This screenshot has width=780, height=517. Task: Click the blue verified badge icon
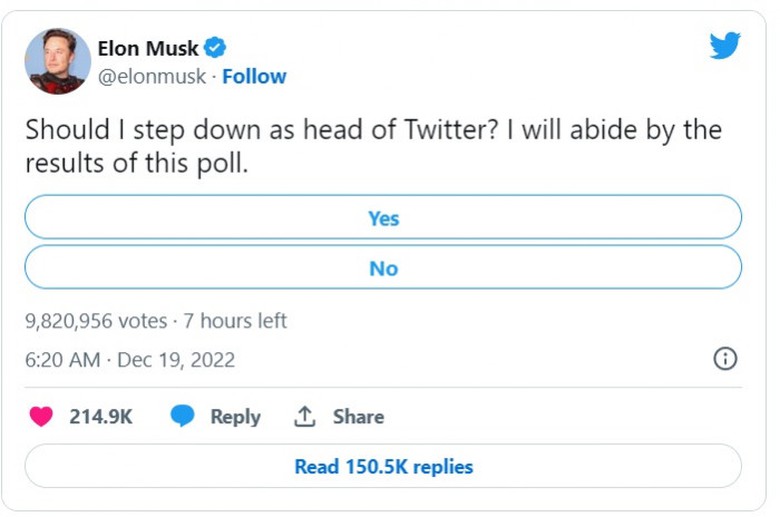click(x=215, y=48)
